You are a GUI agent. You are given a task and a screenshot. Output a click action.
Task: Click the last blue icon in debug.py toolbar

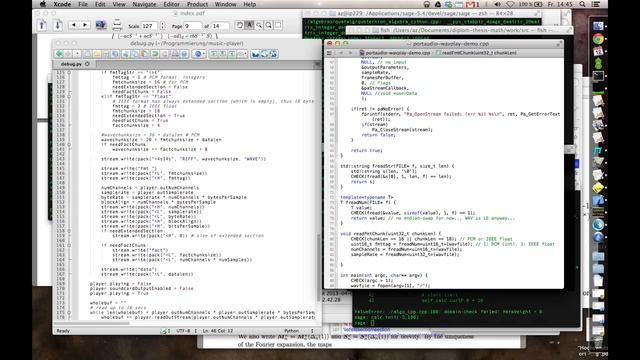[273, 54]
